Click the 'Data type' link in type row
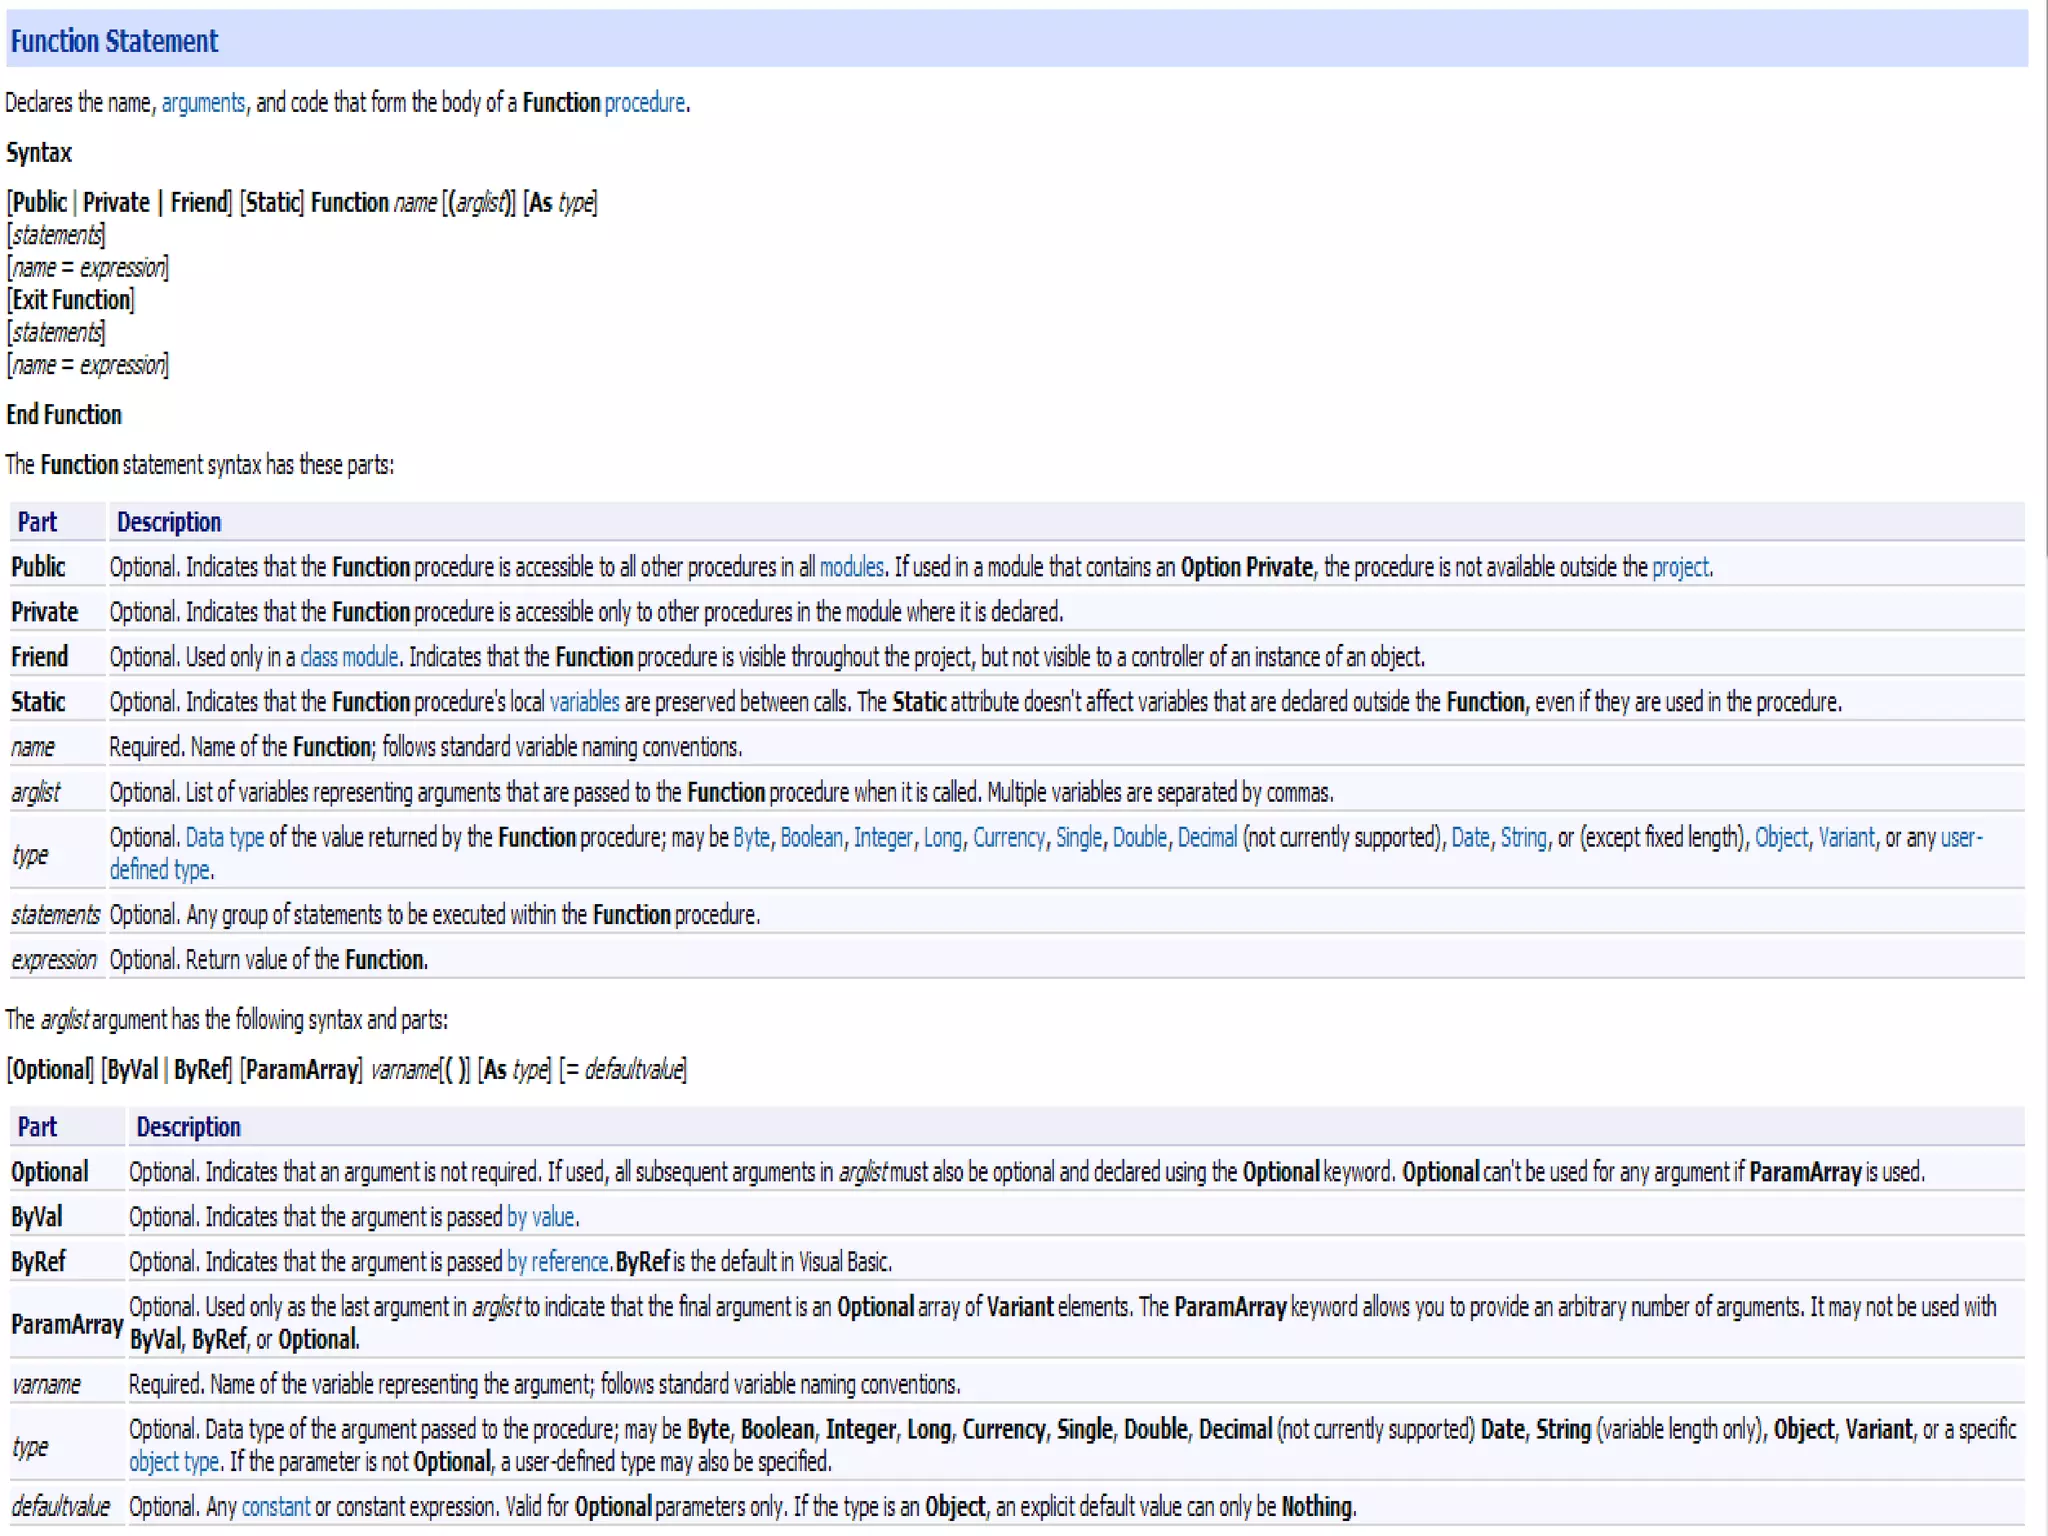2048x1536 pixels. tap(225, 837)
